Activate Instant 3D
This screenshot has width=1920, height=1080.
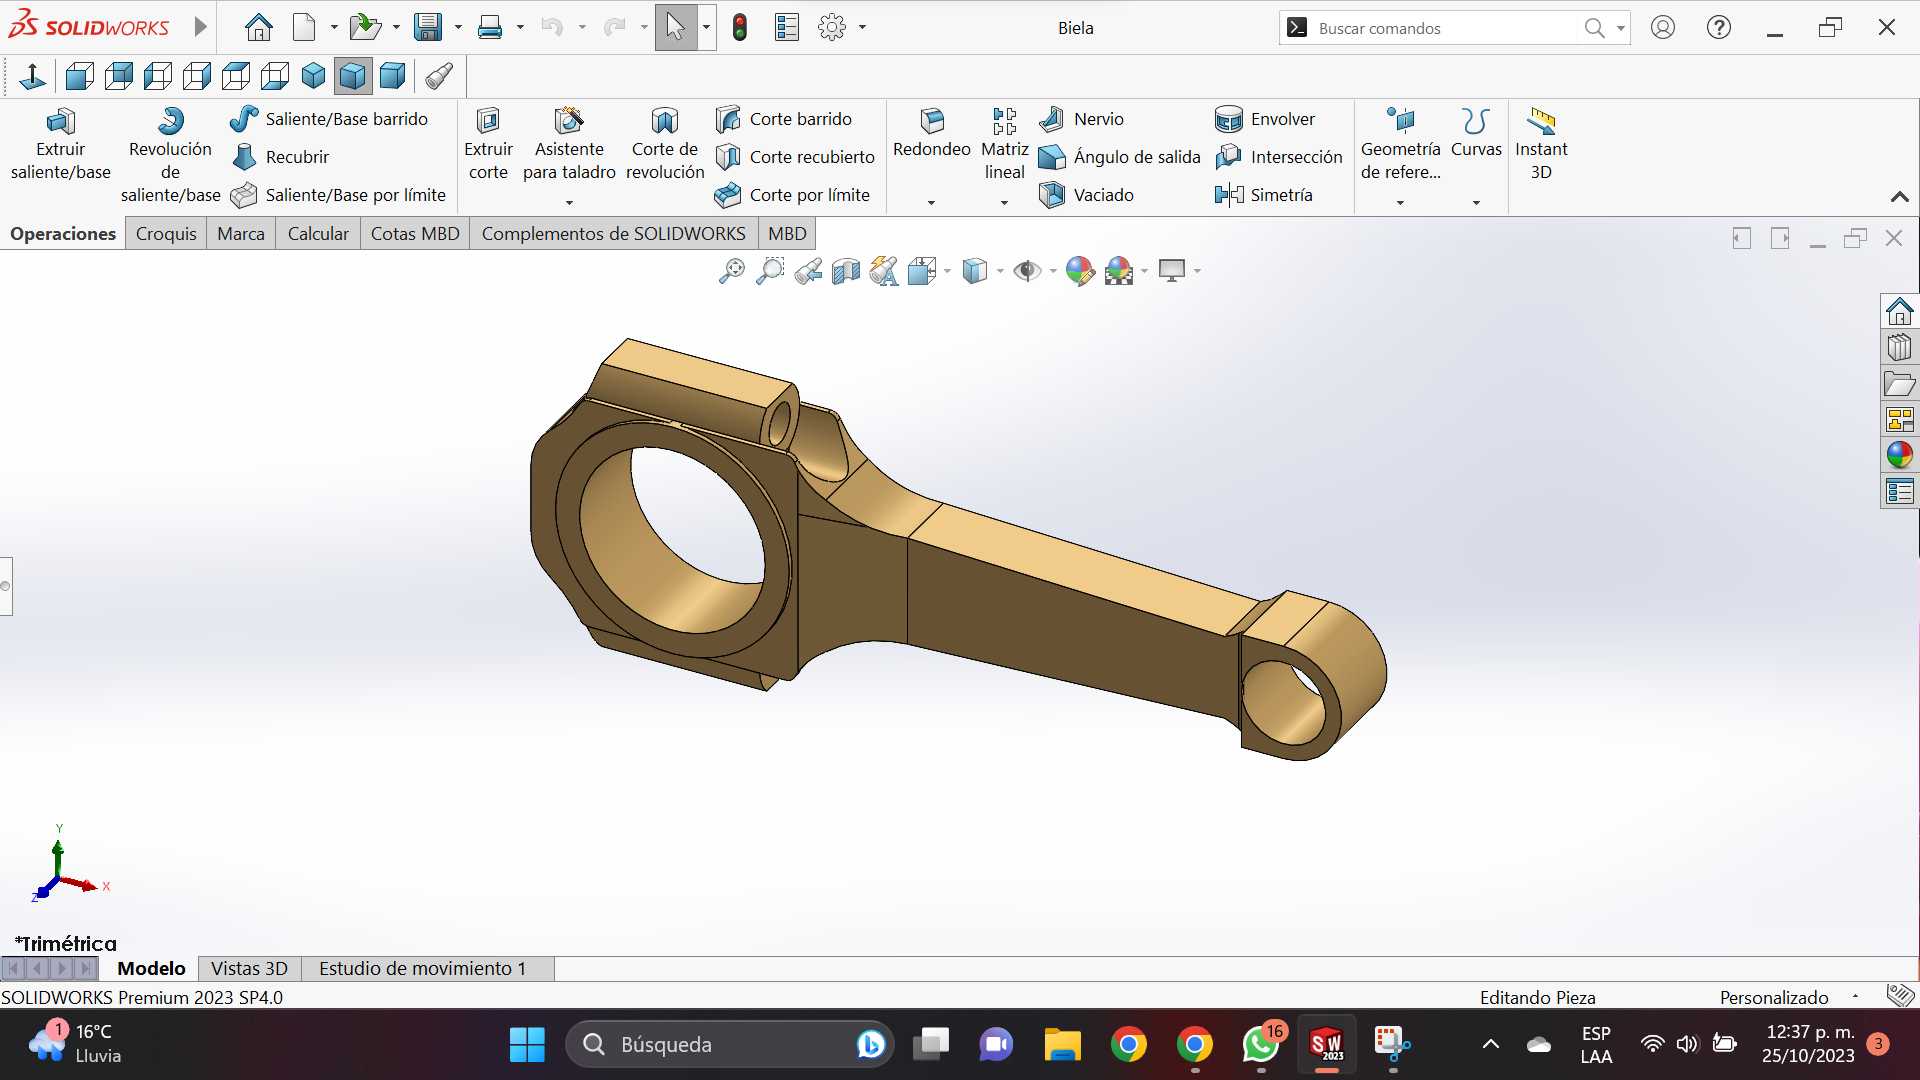[x=1541, y=145]
